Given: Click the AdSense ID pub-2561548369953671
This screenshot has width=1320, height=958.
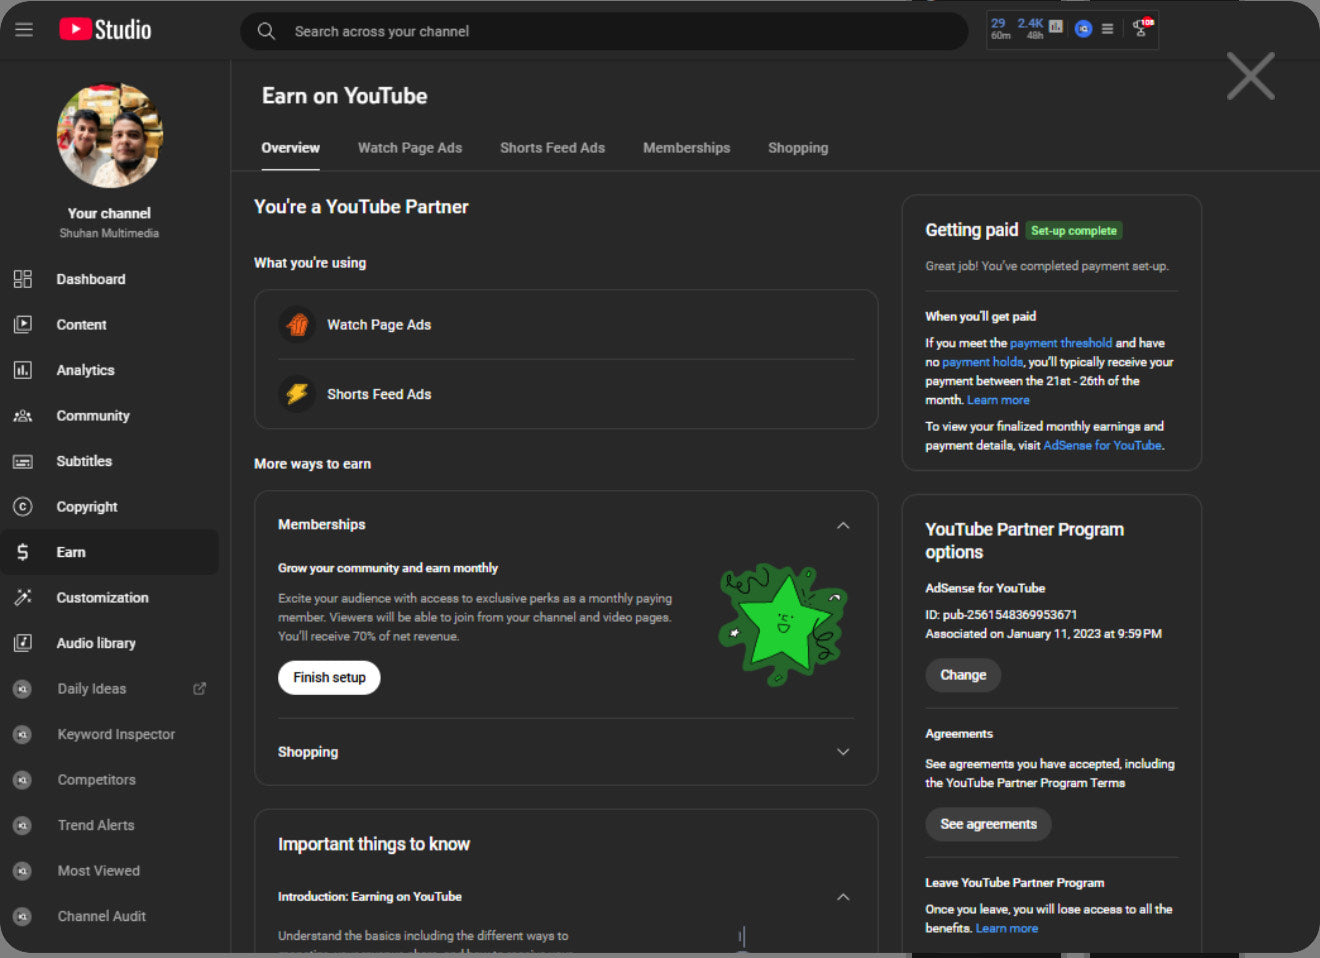Looking at the screenshot, I should click(x=1001, y=615).
